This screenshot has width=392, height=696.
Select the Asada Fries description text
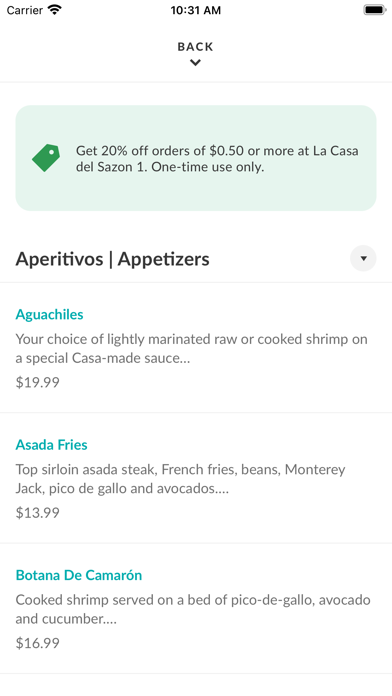(180, 479)
